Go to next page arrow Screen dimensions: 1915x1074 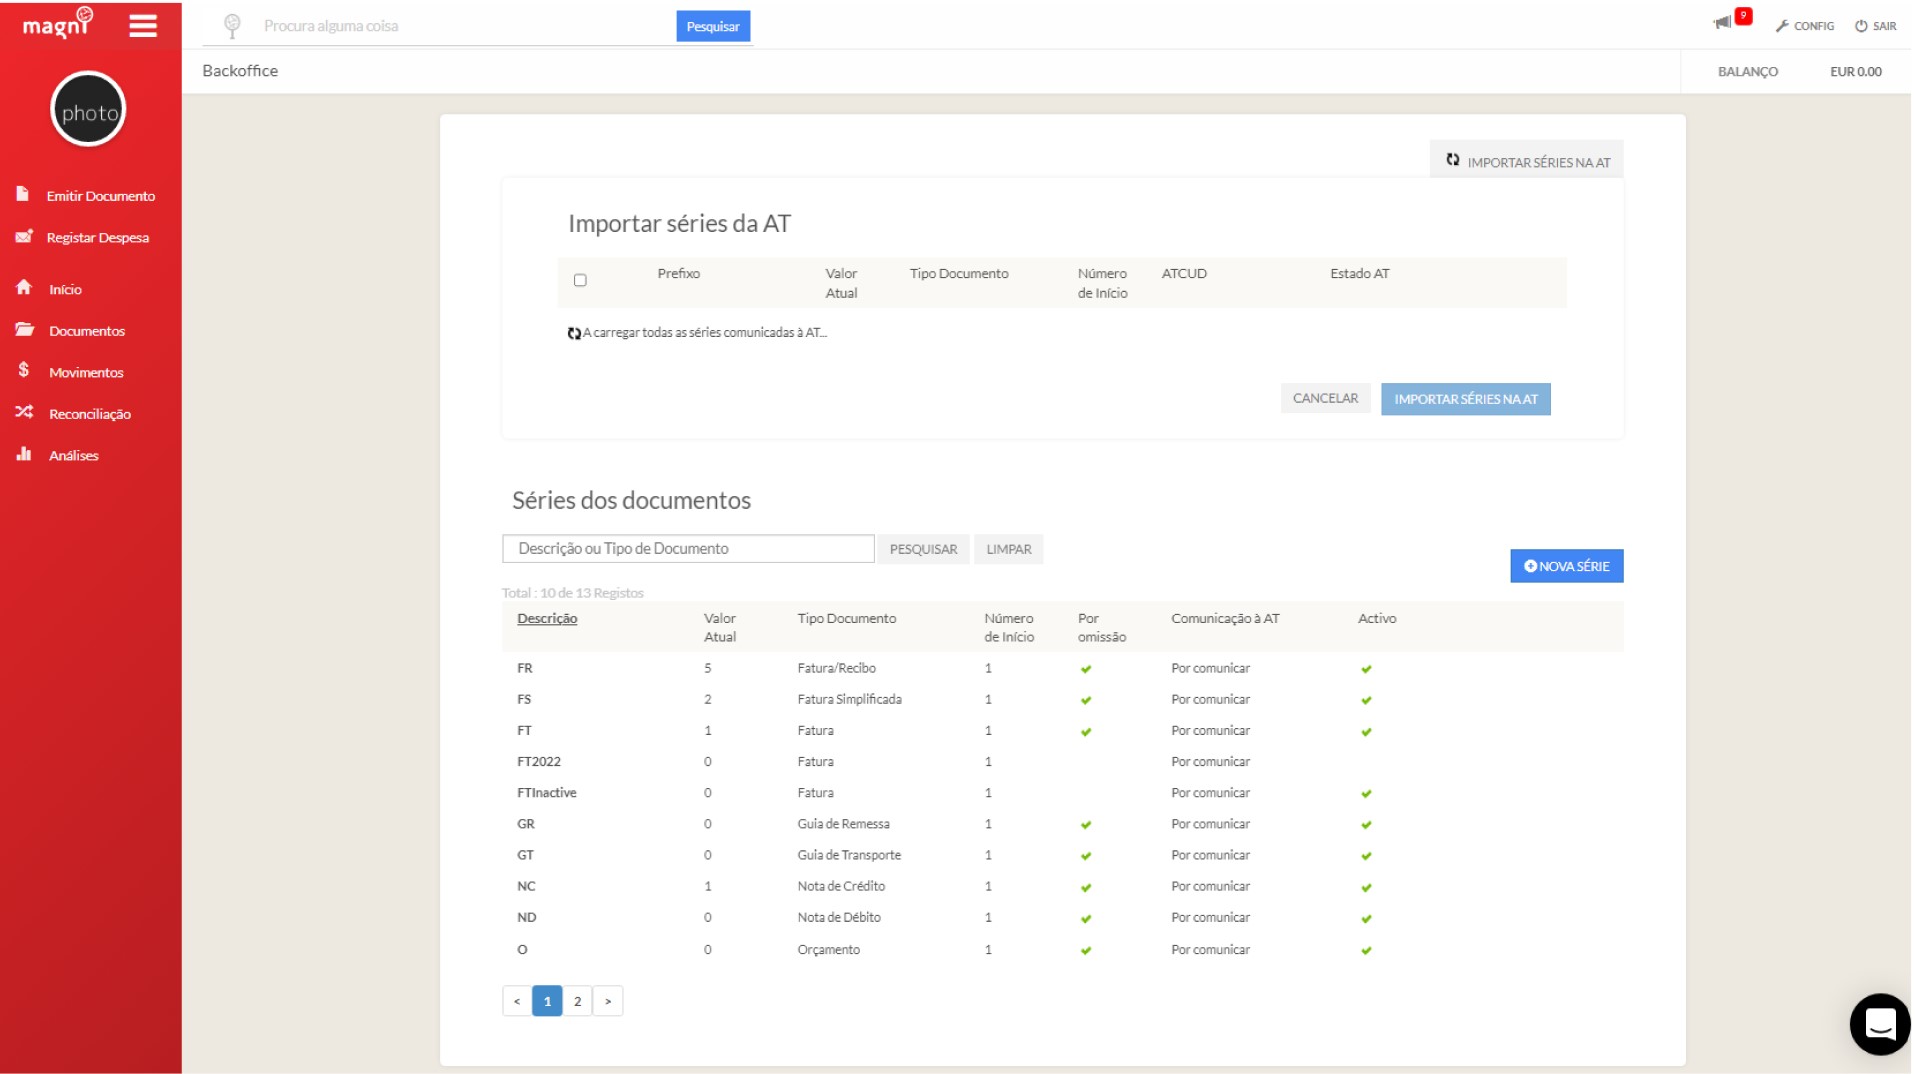(608, 1001)
